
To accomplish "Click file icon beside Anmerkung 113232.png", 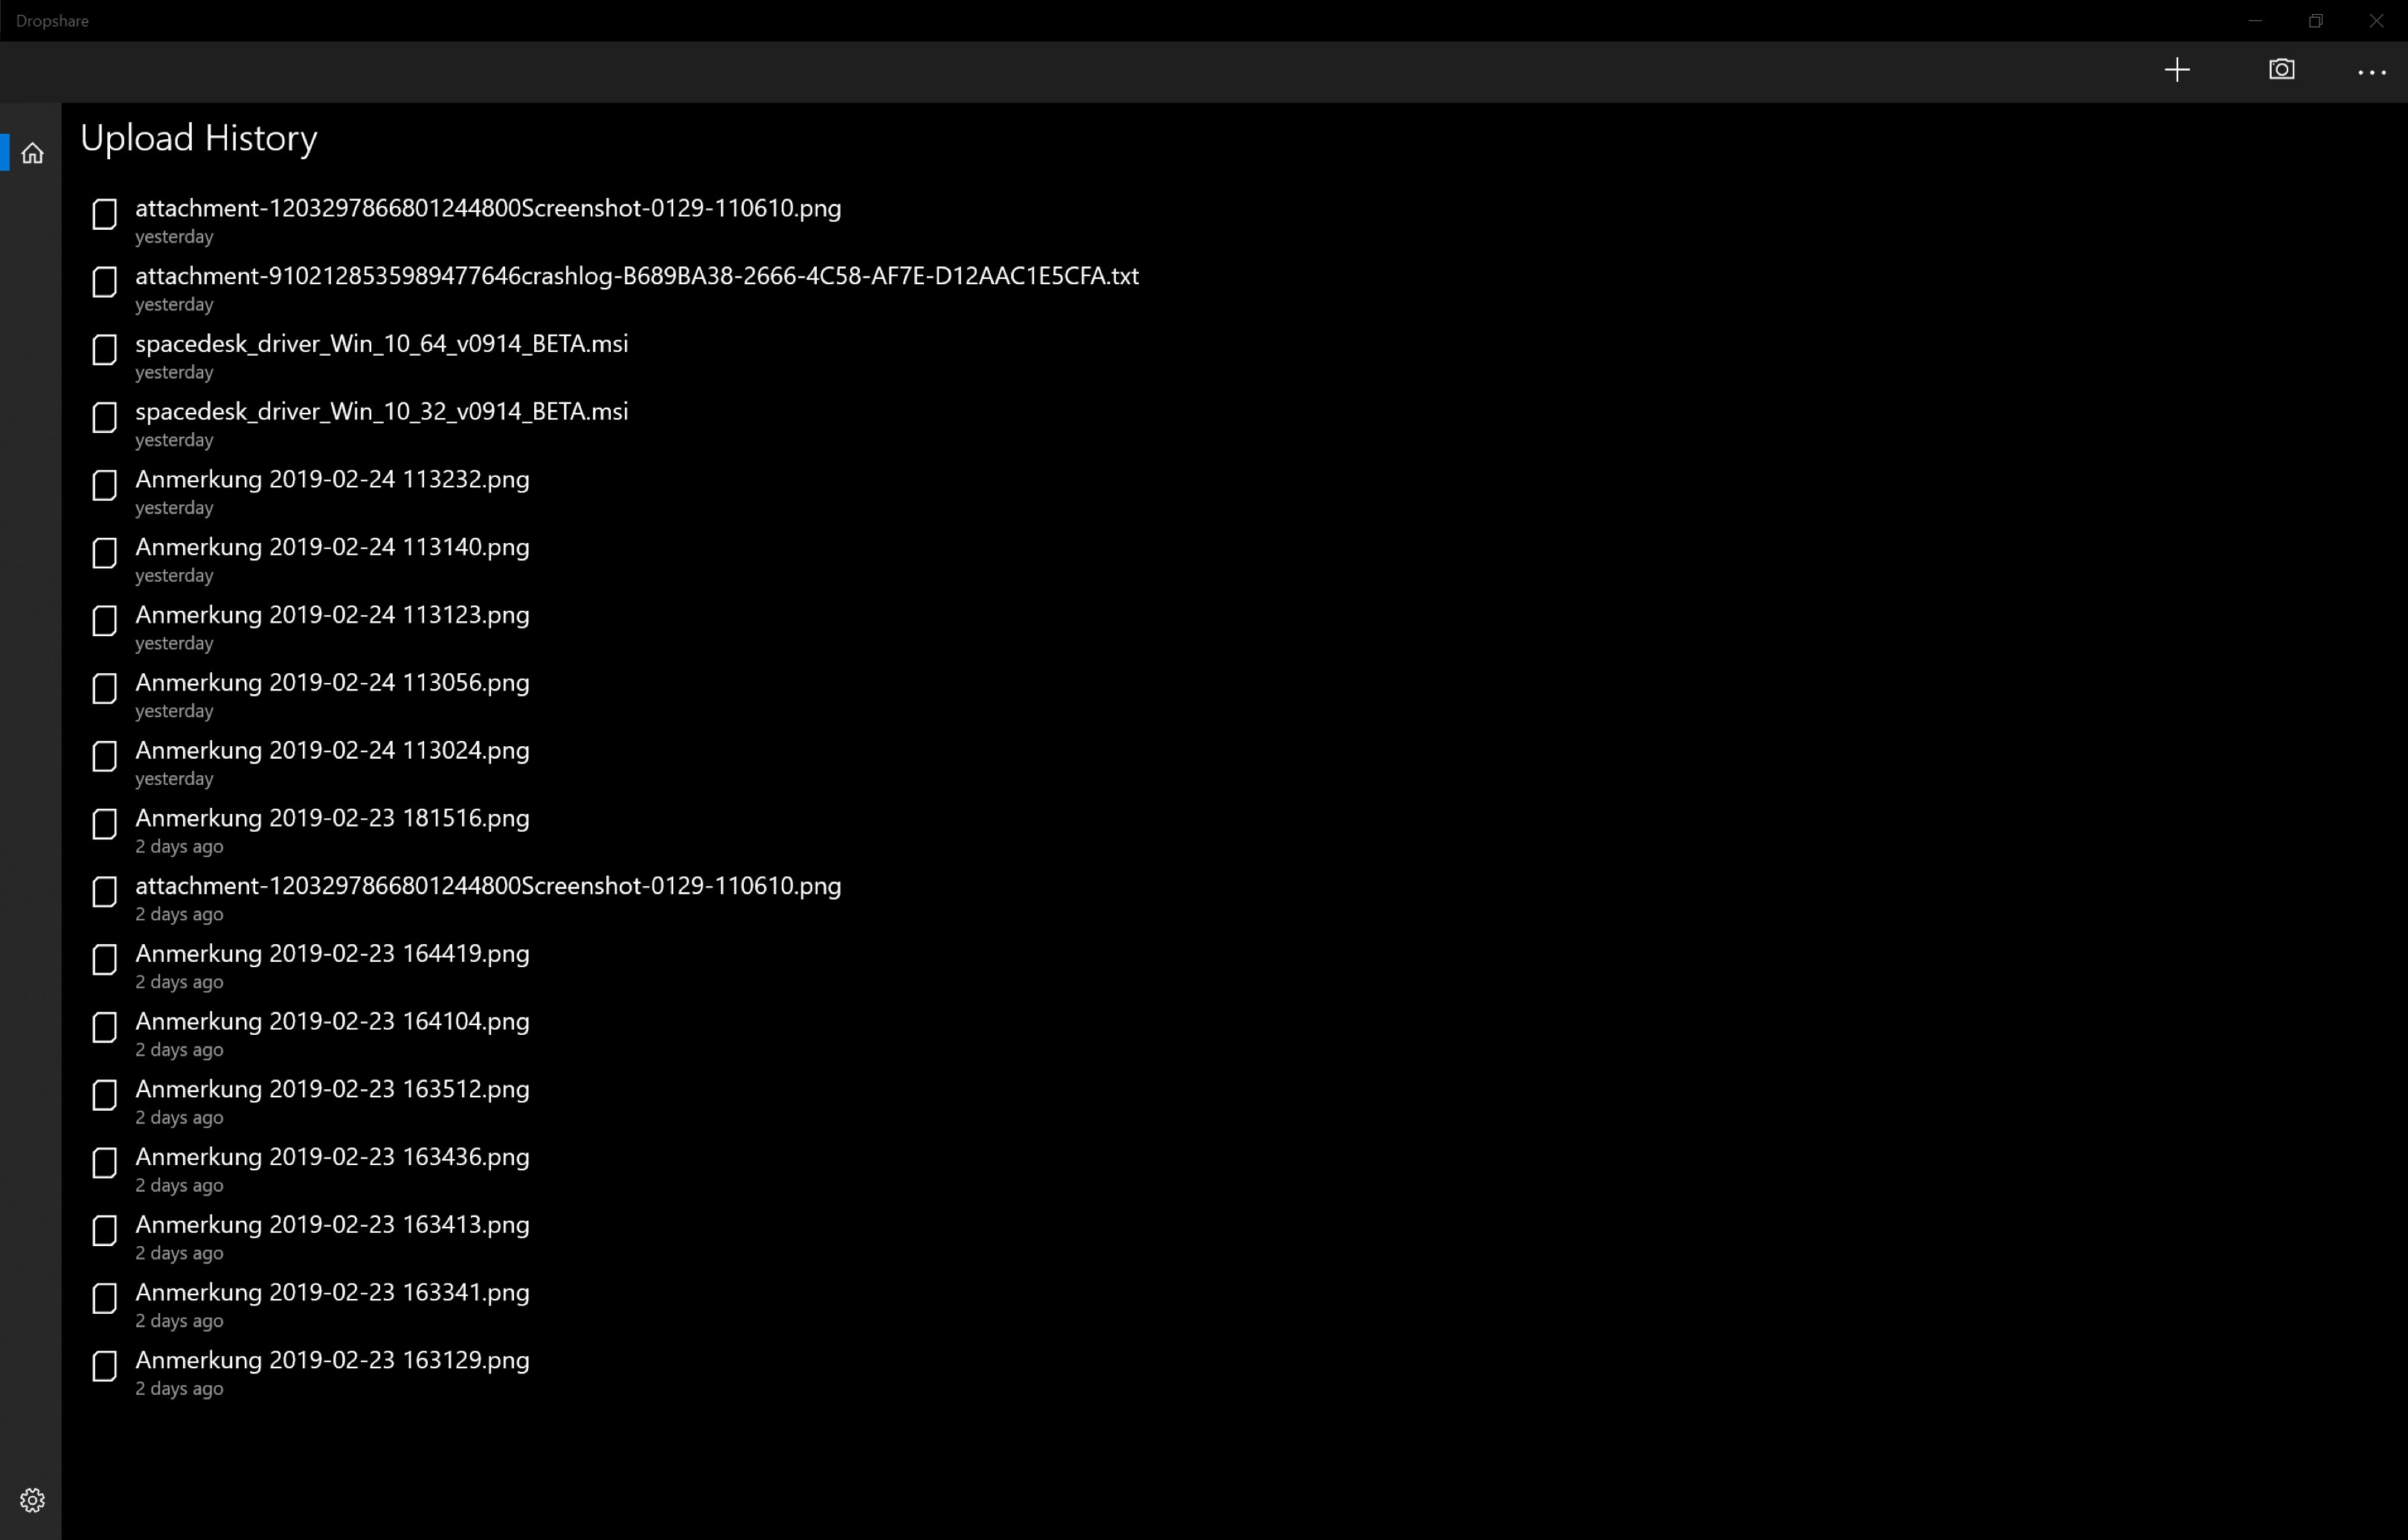I will click(104, 486).
